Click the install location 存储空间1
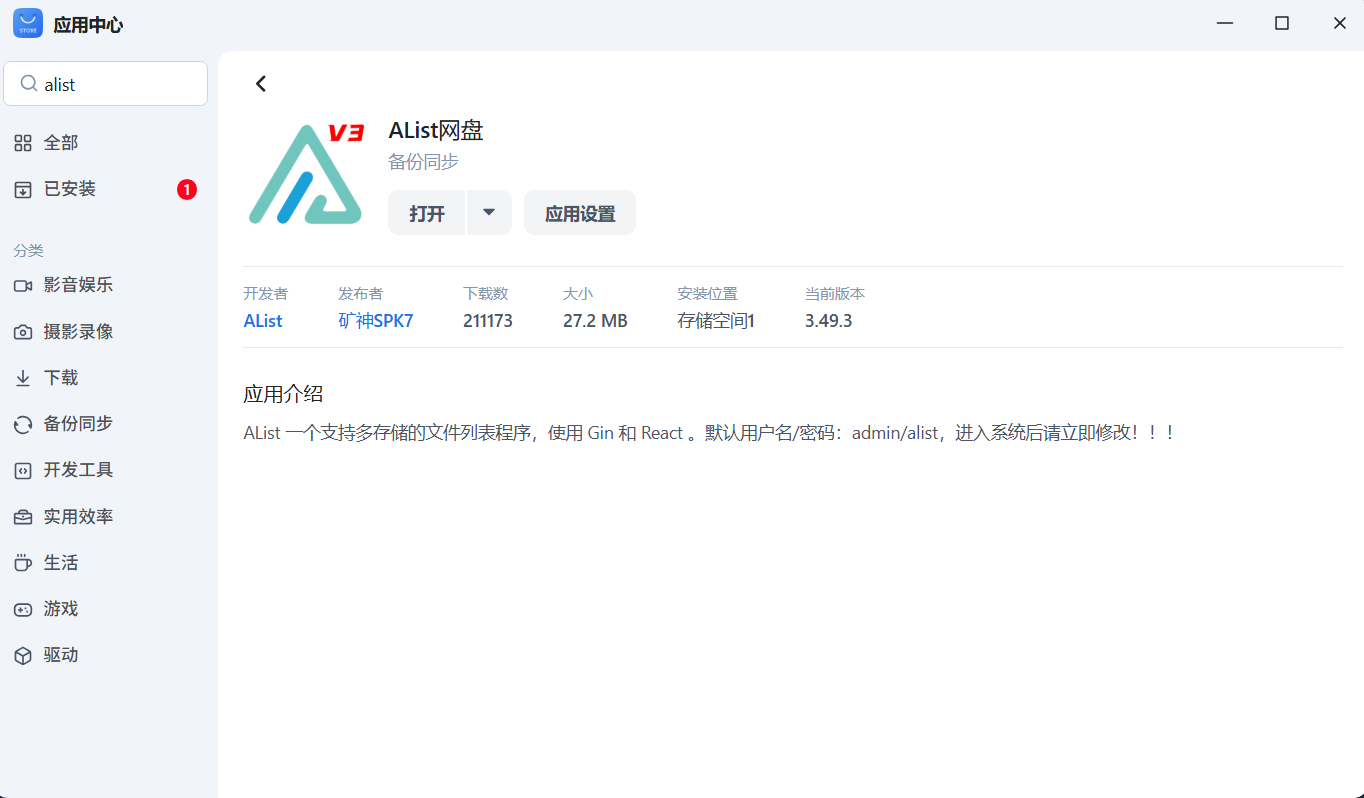 pos(716,321)
